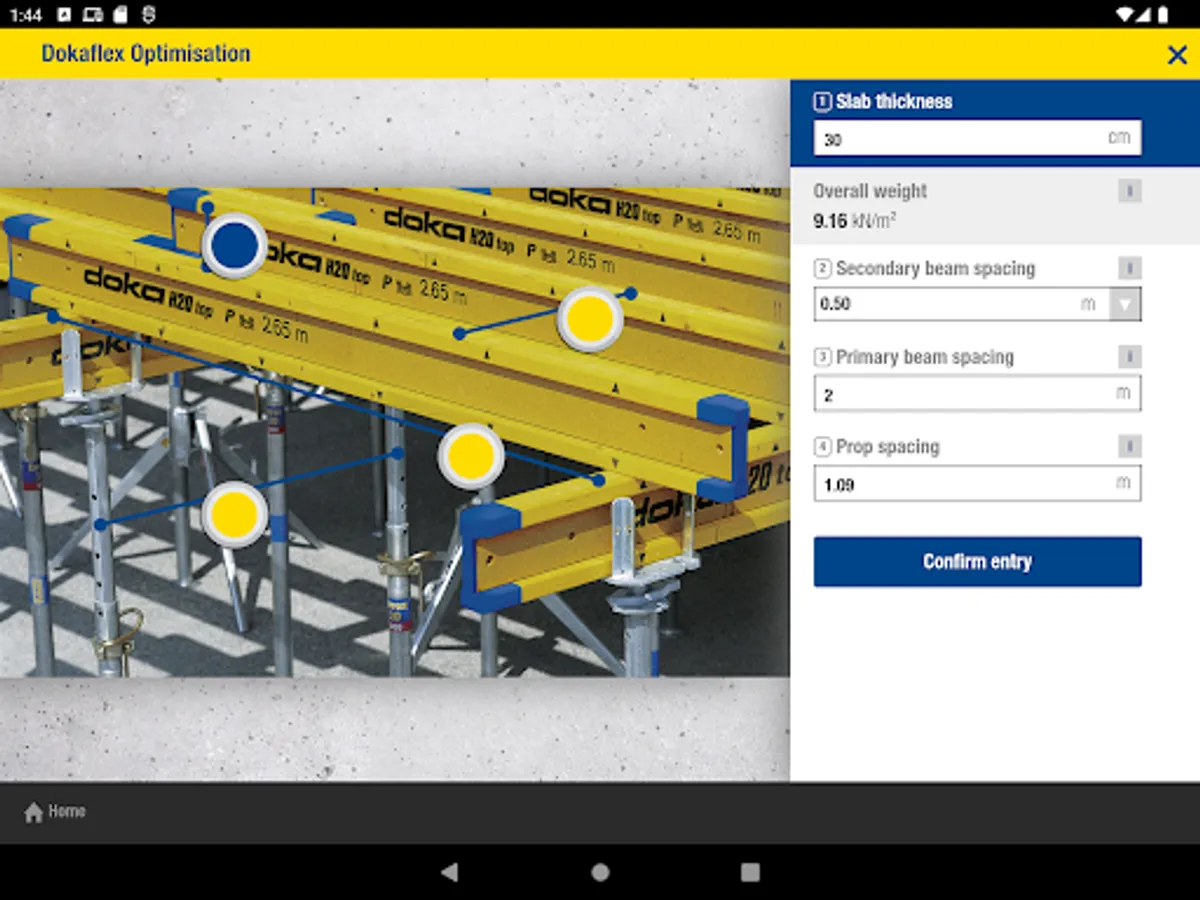
Task: Open the Wi-Fi status icon in status bar
Action: 1126,14
